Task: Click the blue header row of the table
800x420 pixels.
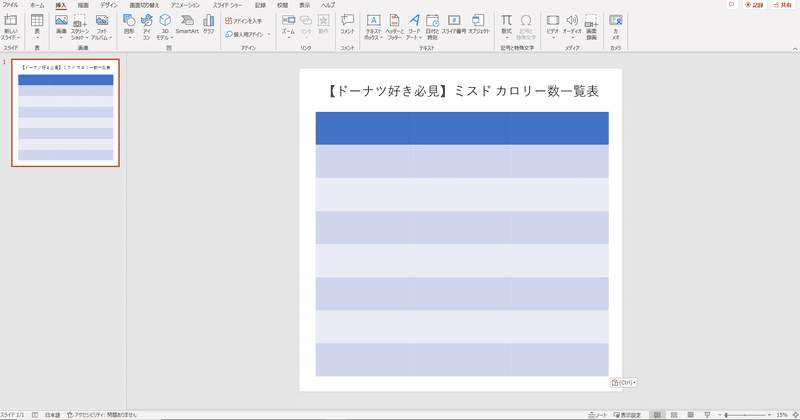Action: point(462,128)
